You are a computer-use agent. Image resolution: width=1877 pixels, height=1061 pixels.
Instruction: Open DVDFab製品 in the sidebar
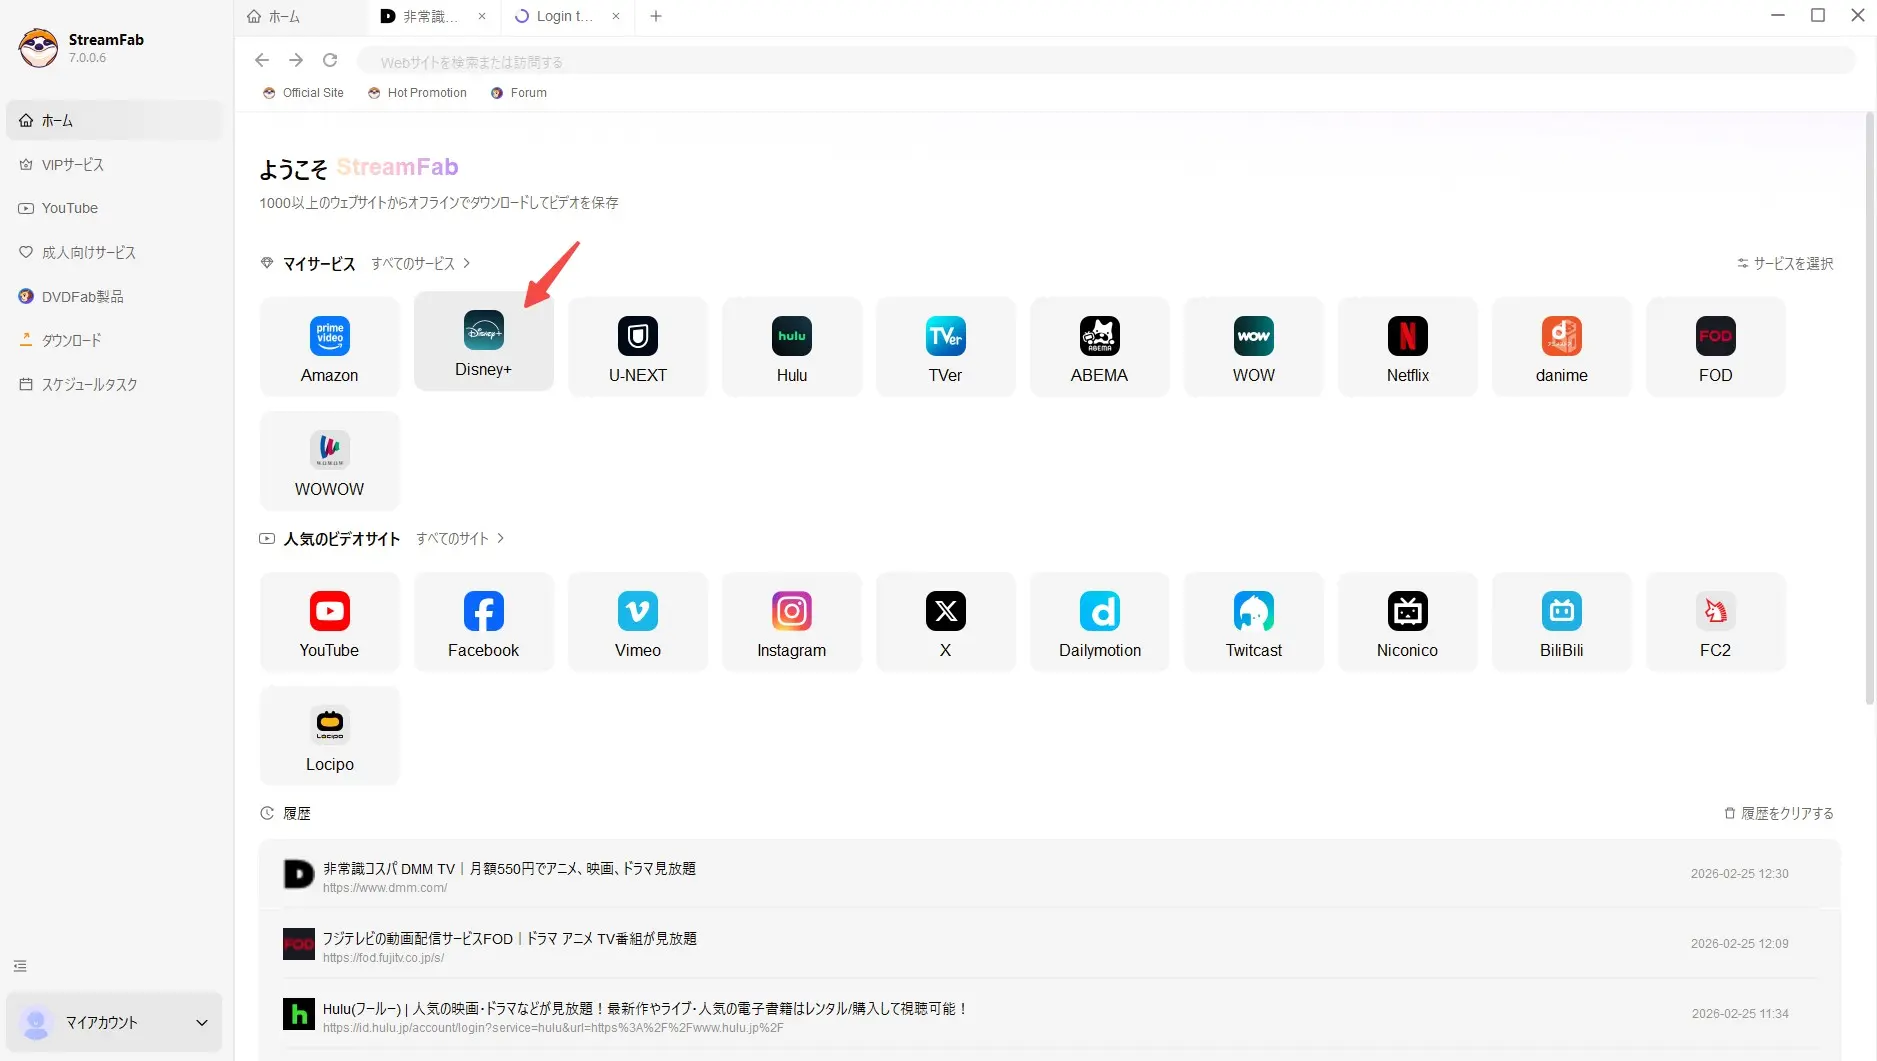[114, 296]
